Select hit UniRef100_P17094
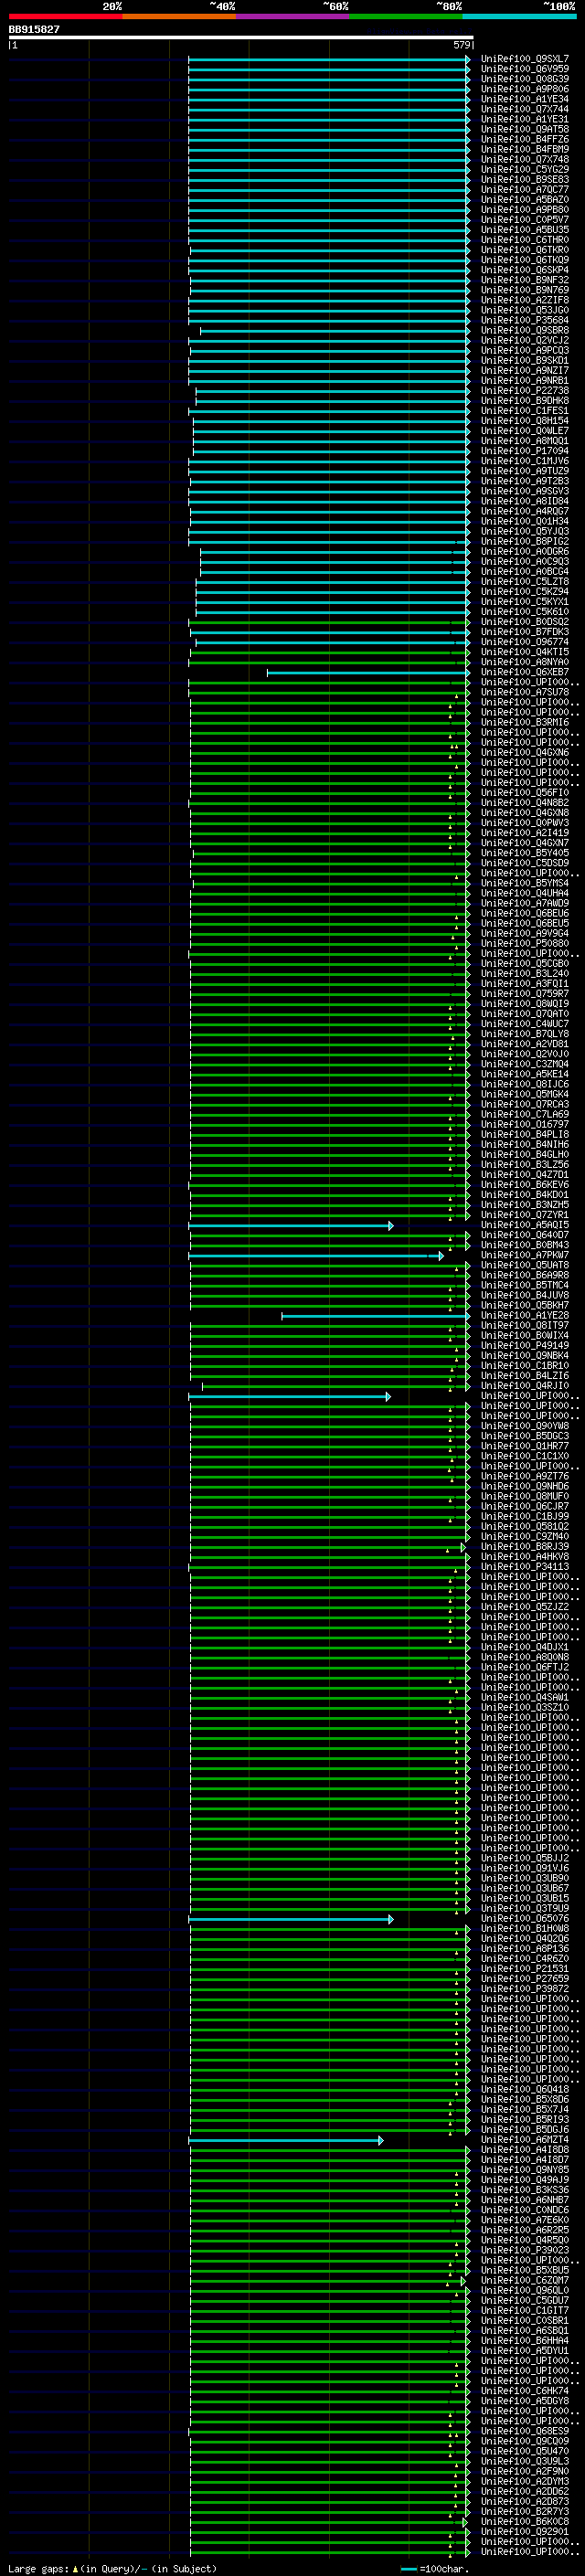 pyautogui.click(x=525, y=451)
